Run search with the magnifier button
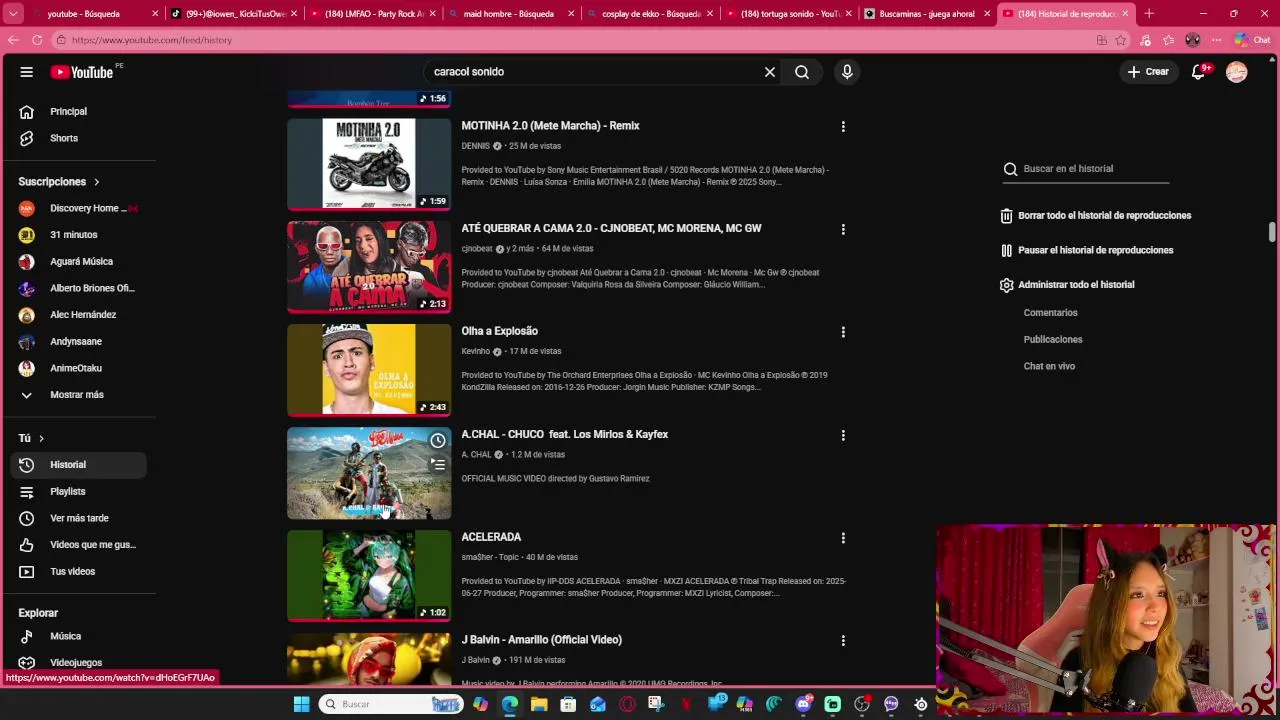This screenshot has height=720, width=1280. (802, 72)
